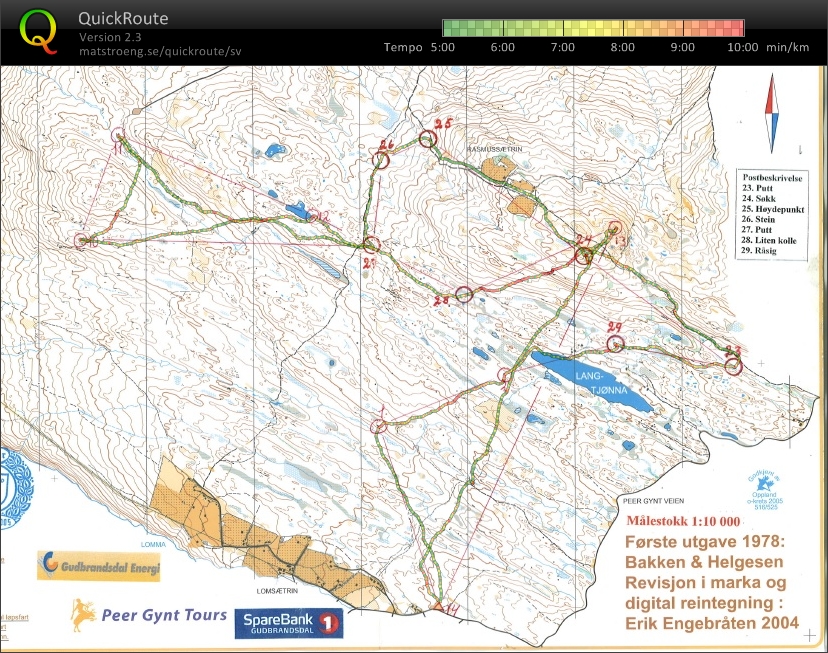Click the Gudbrandsdal Energi sponsor logo
The width and height of the screenshot is (828, 653).
(x=99, y=566)
